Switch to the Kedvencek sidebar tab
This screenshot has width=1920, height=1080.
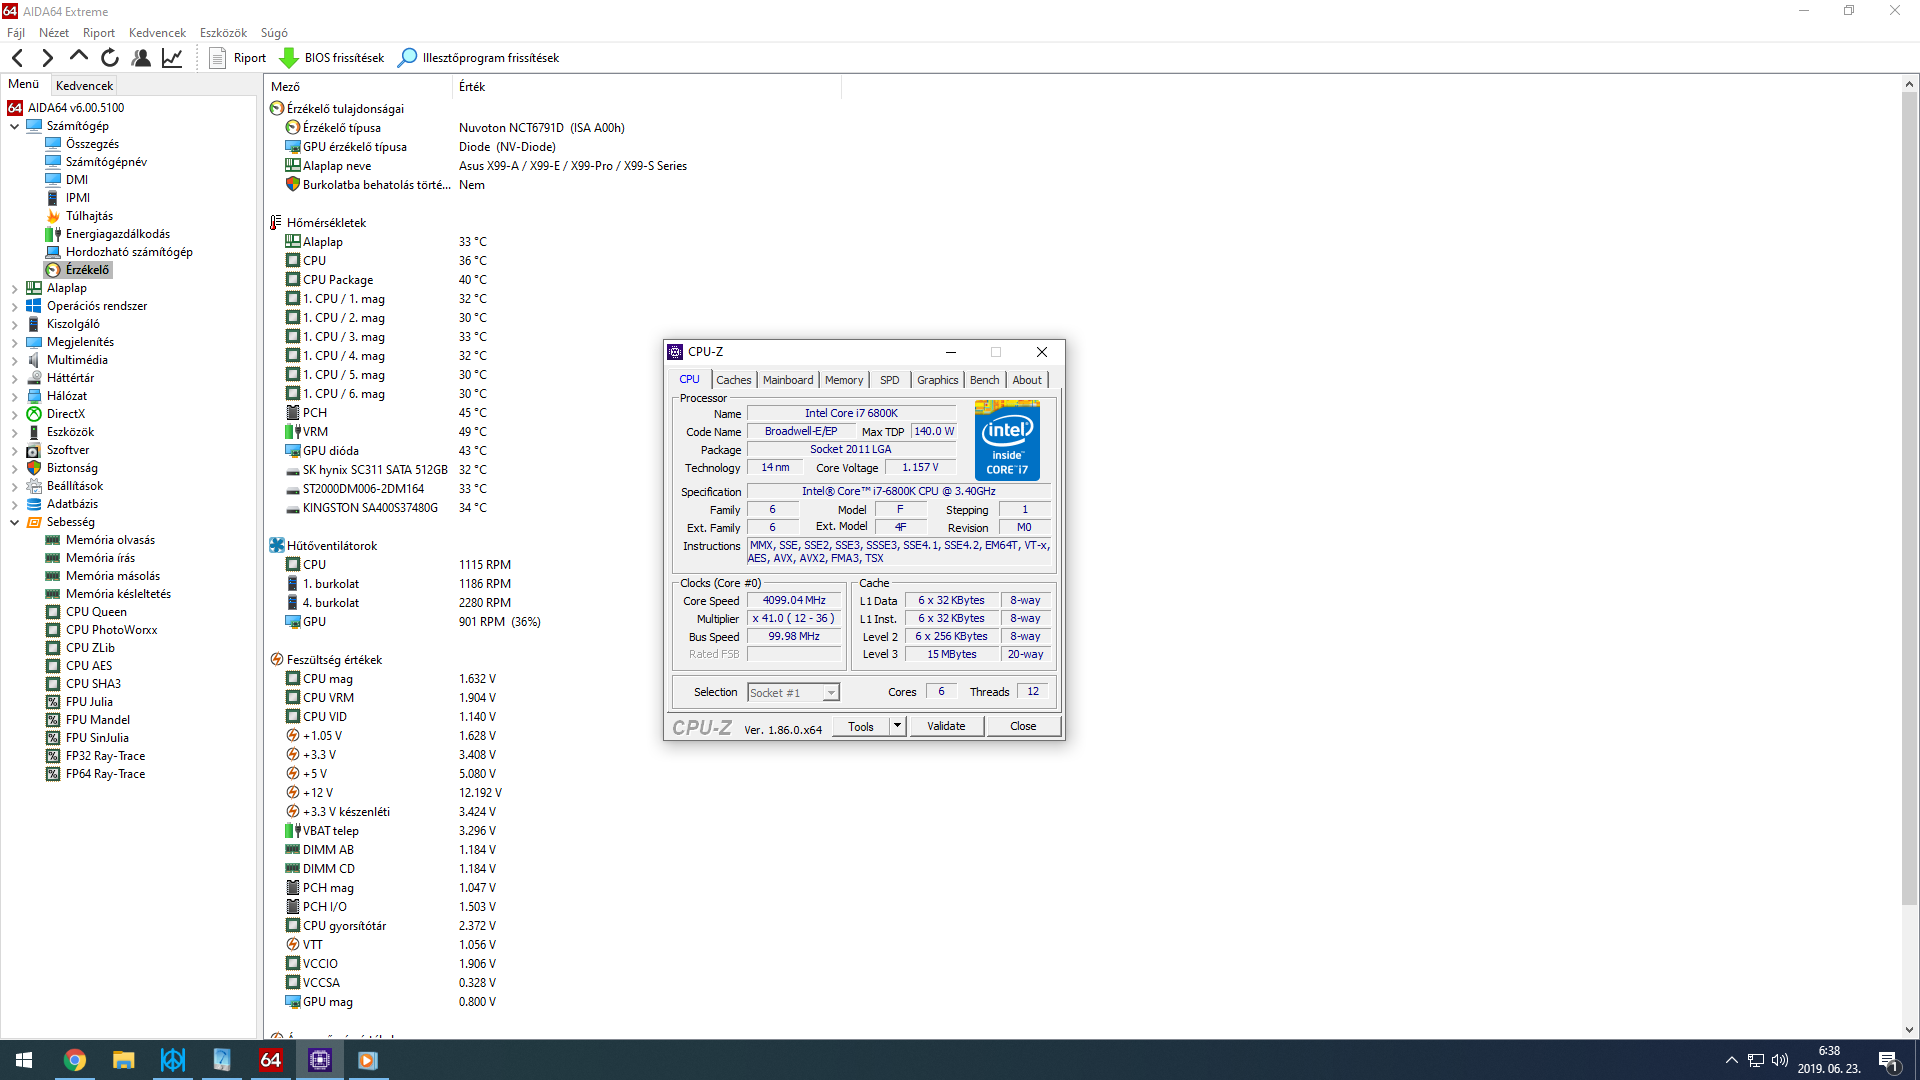coord(84,86)
